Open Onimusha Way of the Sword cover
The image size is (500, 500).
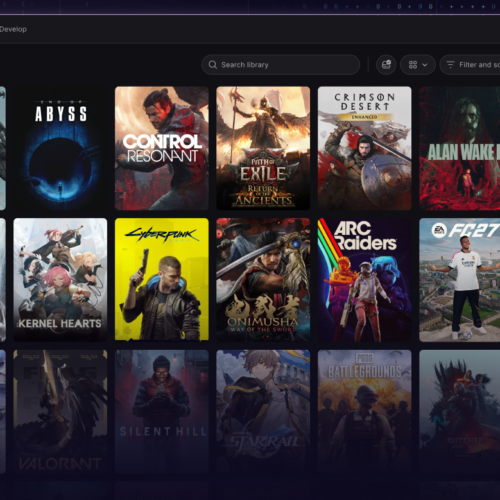[x=263, y=280]
